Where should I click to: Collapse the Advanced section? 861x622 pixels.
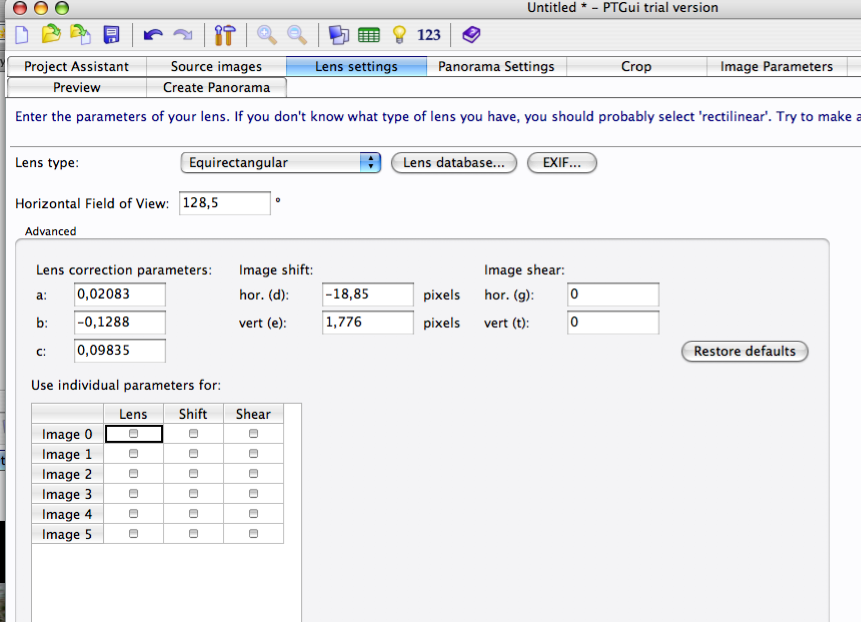click(x=50, y=231)
